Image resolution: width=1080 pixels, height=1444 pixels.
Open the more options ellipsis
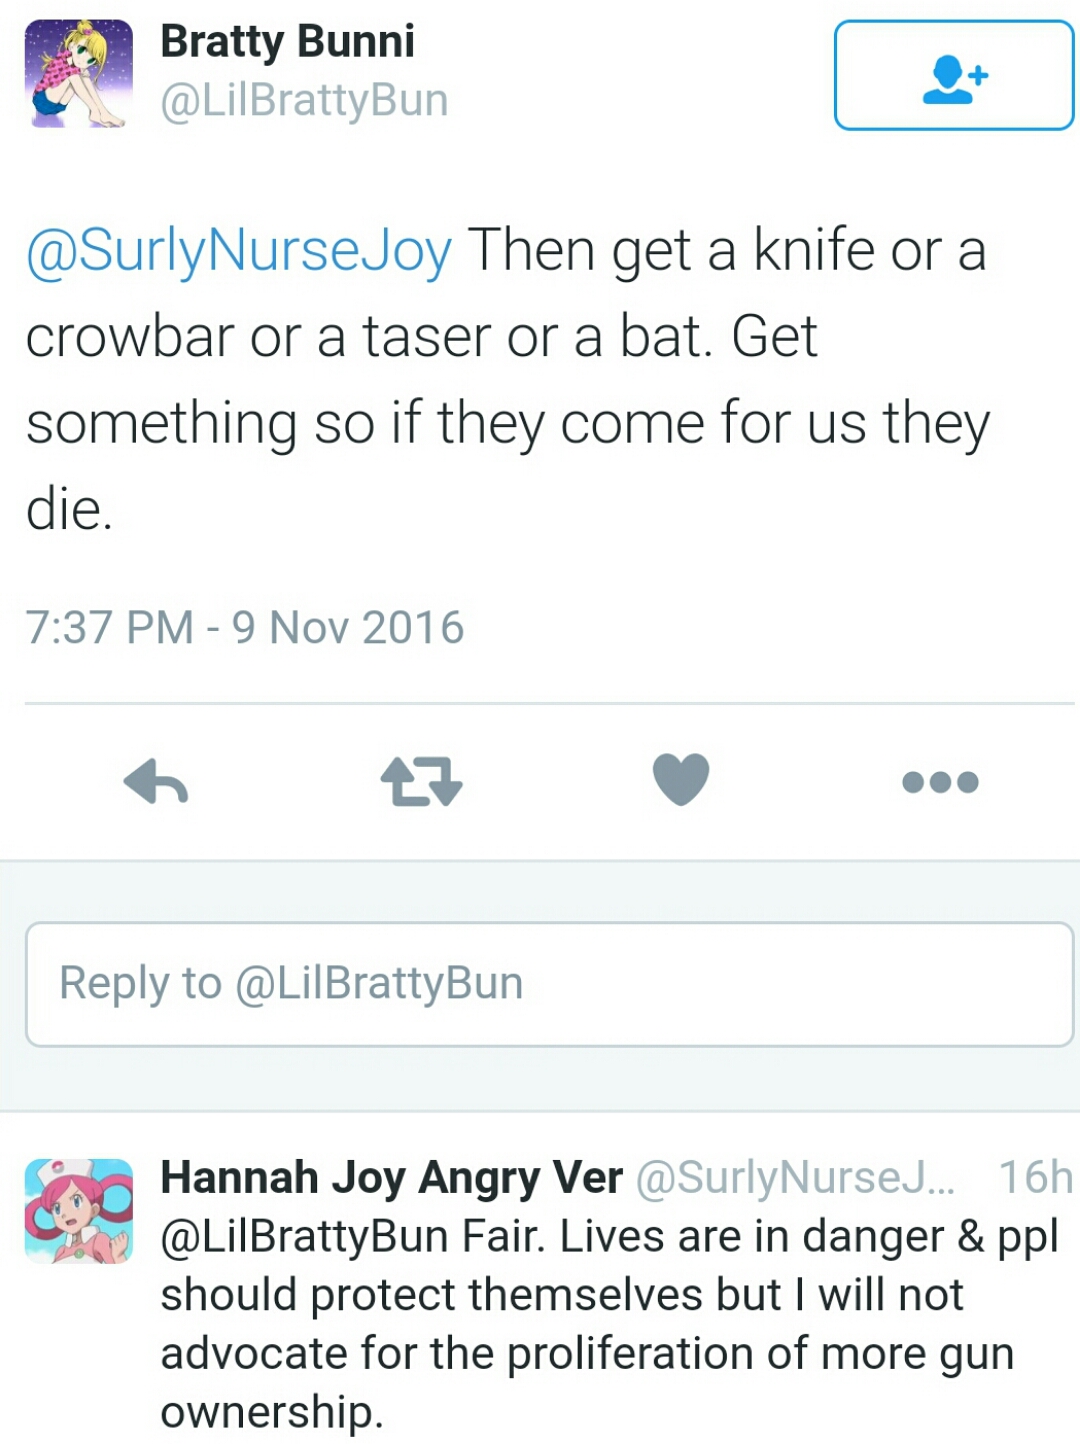[x=940, y=782]
